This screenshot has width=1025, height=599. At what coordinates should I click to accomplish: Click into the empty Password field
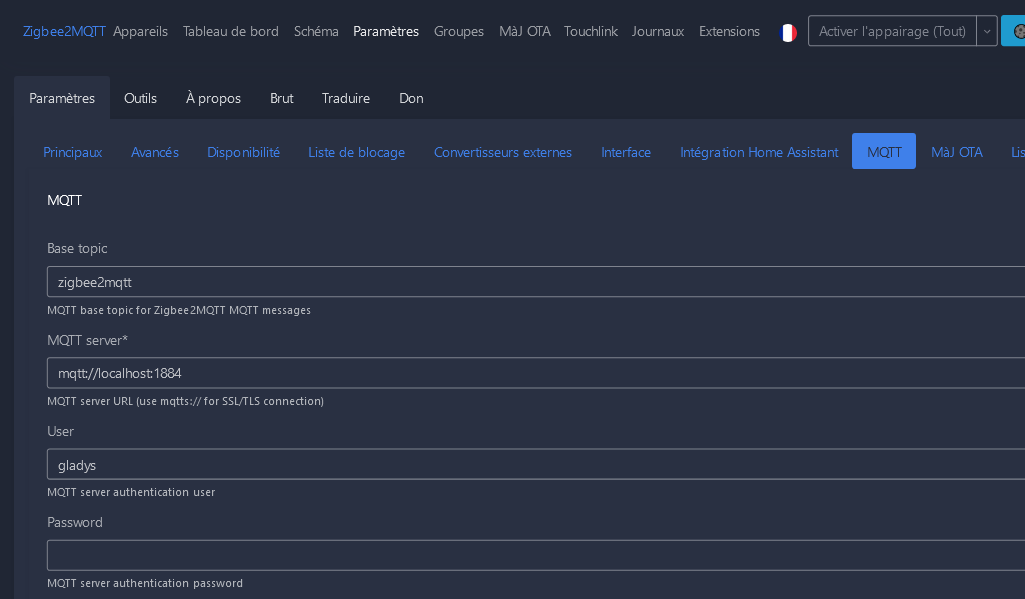pos(535,555)
